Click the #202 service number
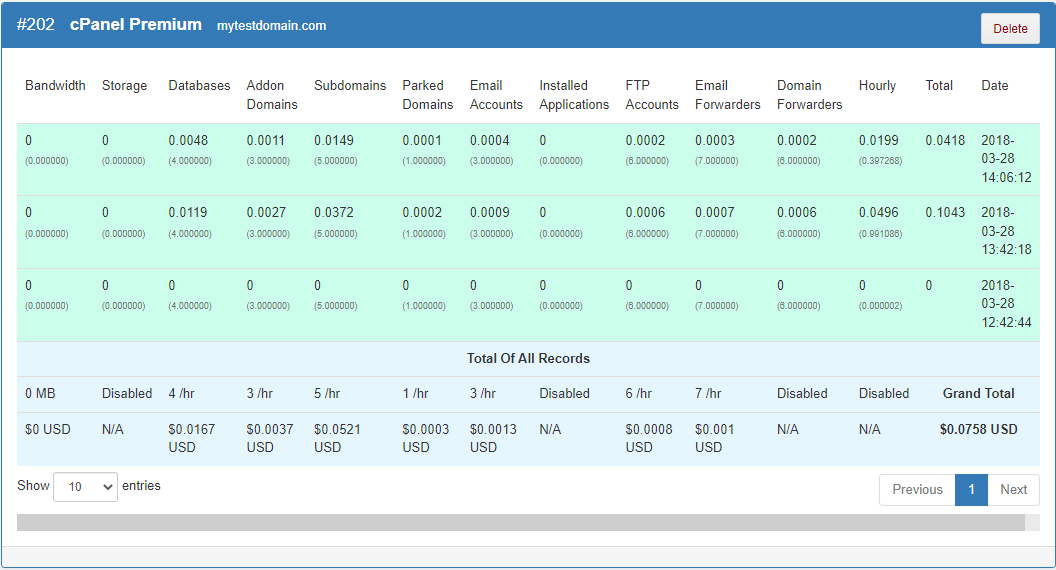 [x=36, y=24]
